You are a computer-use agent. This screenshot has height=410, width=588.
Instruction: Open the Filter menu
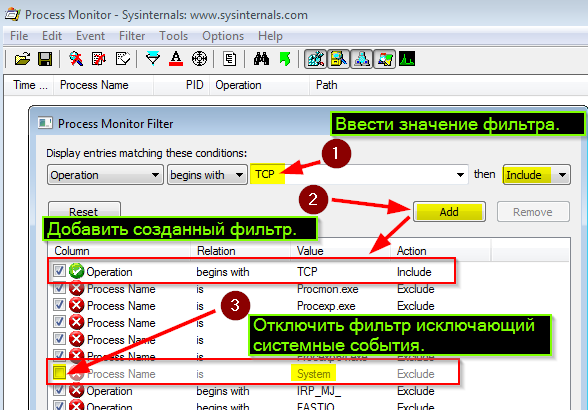[132, 36]
